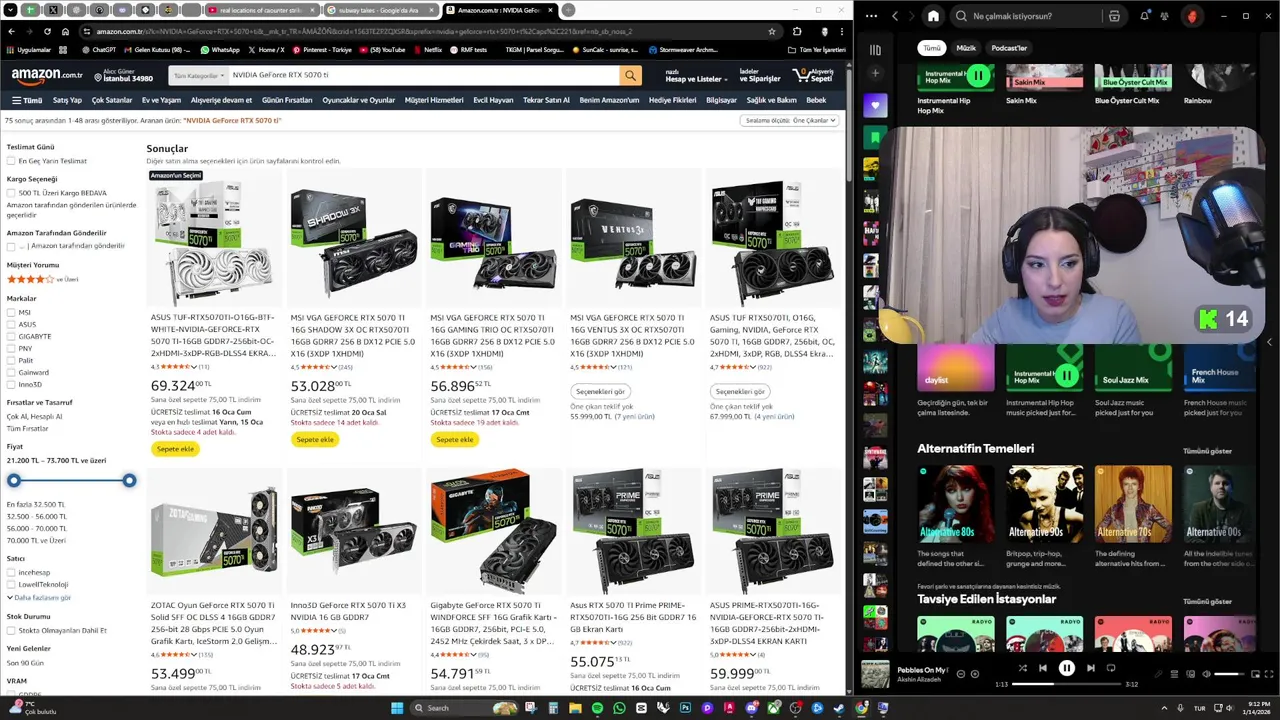Open WhatsApp from the Windows taskbar
Viewport: 1280px width, 720px height.
[x=619, y=708]
